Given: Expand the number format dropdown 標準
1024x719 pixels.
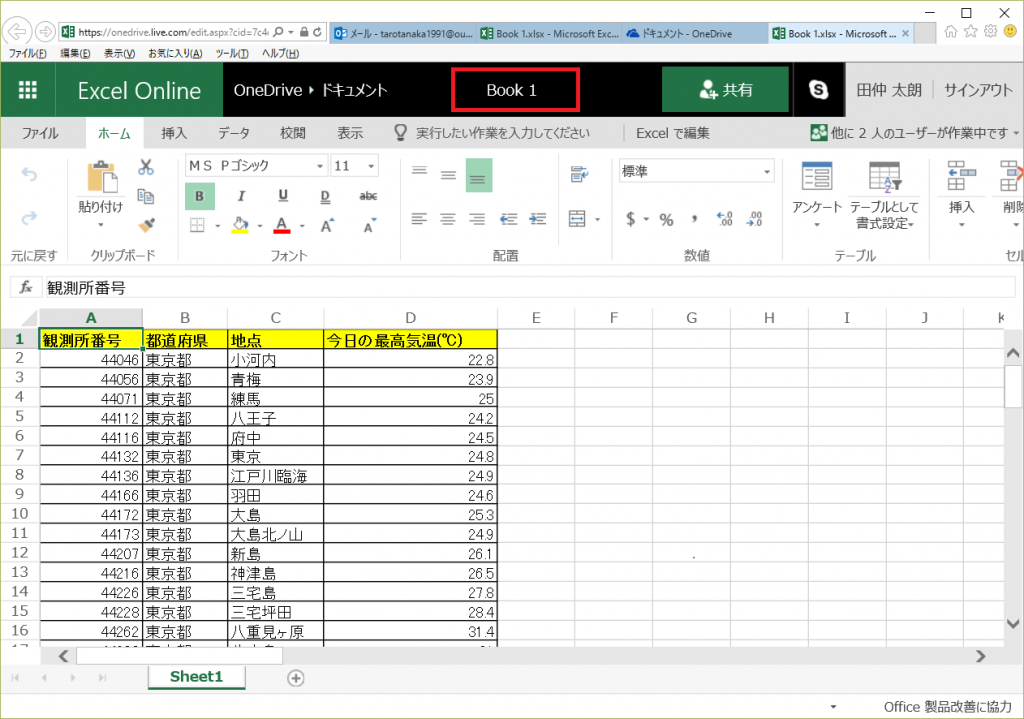Looking at the screenshot, I should [767, 172].
